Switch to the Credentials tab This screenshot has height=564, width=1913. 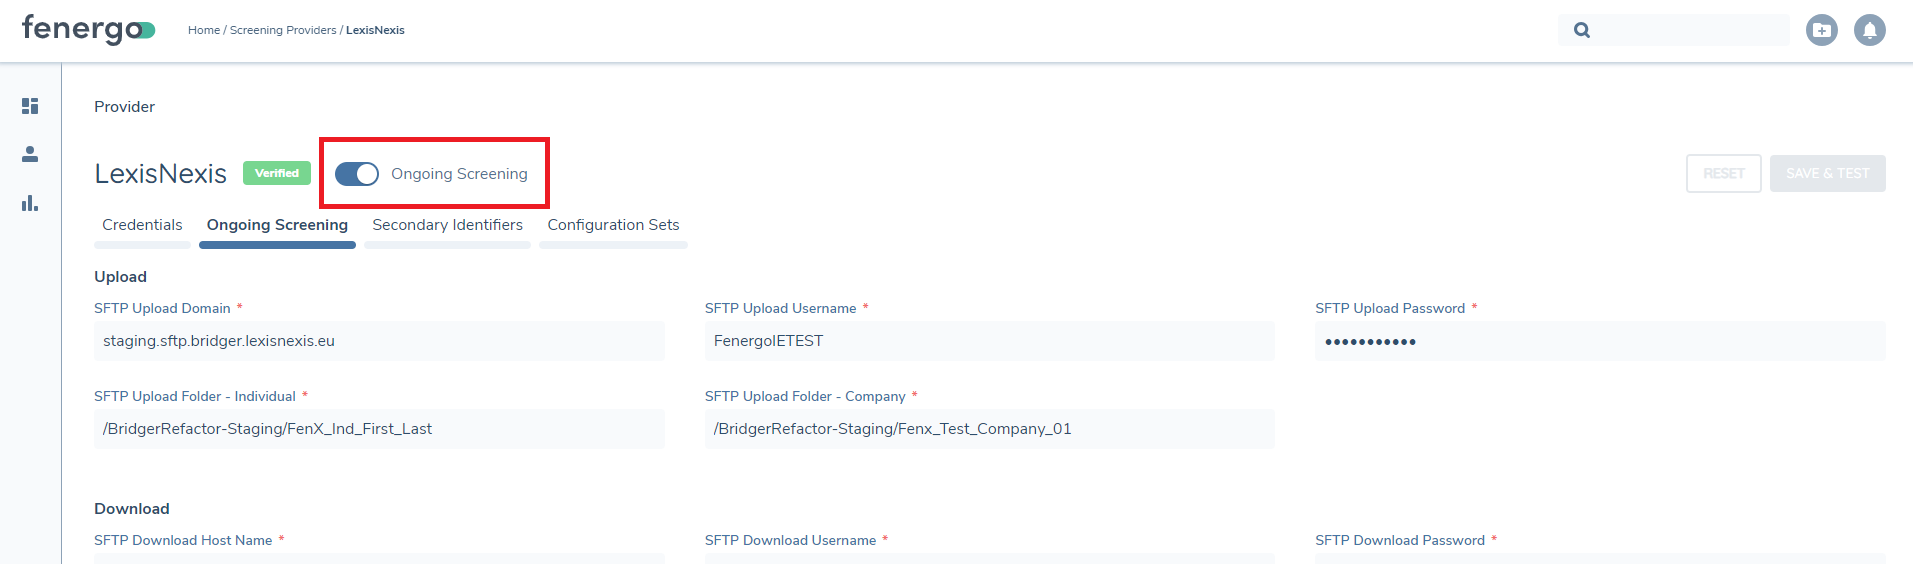pyautogui.click(x=142, y=225)
